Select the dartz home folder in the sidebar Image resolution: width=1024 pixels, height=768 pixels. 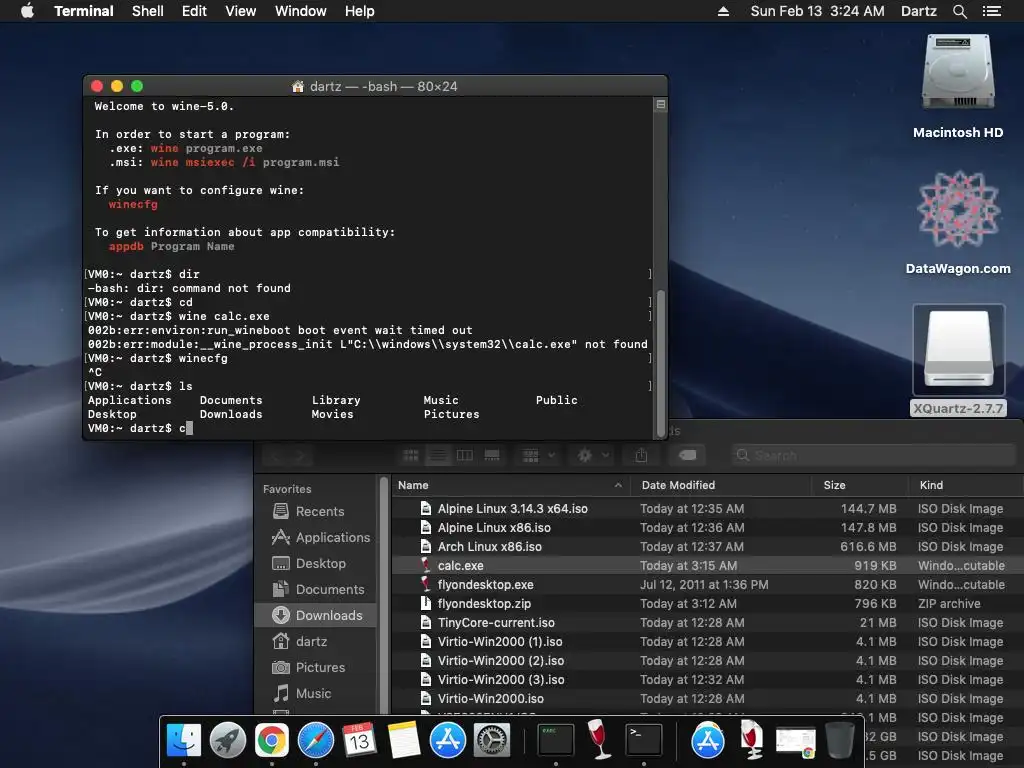point(316,641)
